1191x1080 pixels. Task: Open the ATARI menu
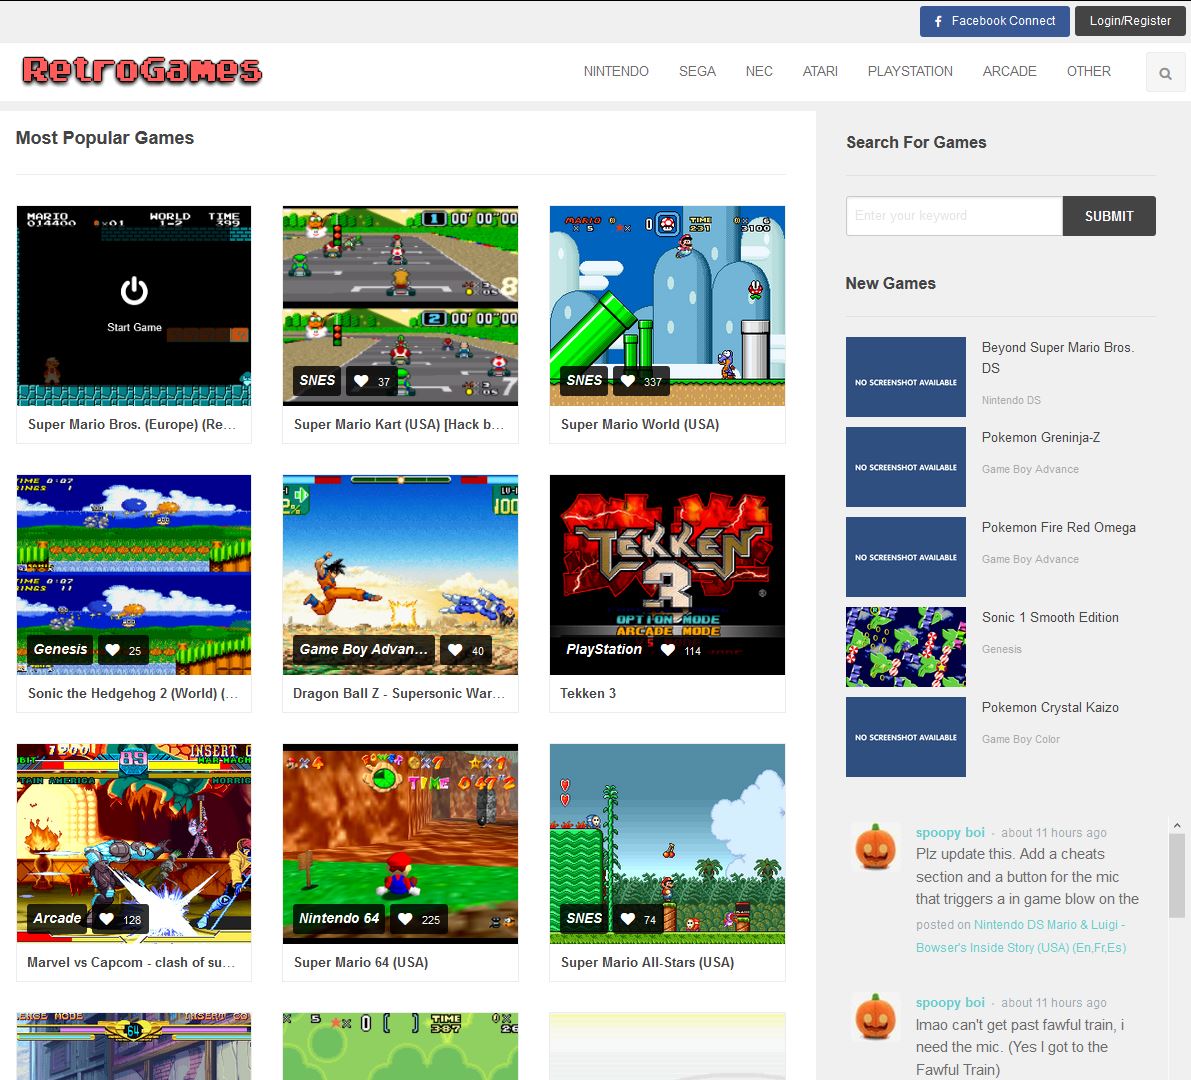point(820,71)
